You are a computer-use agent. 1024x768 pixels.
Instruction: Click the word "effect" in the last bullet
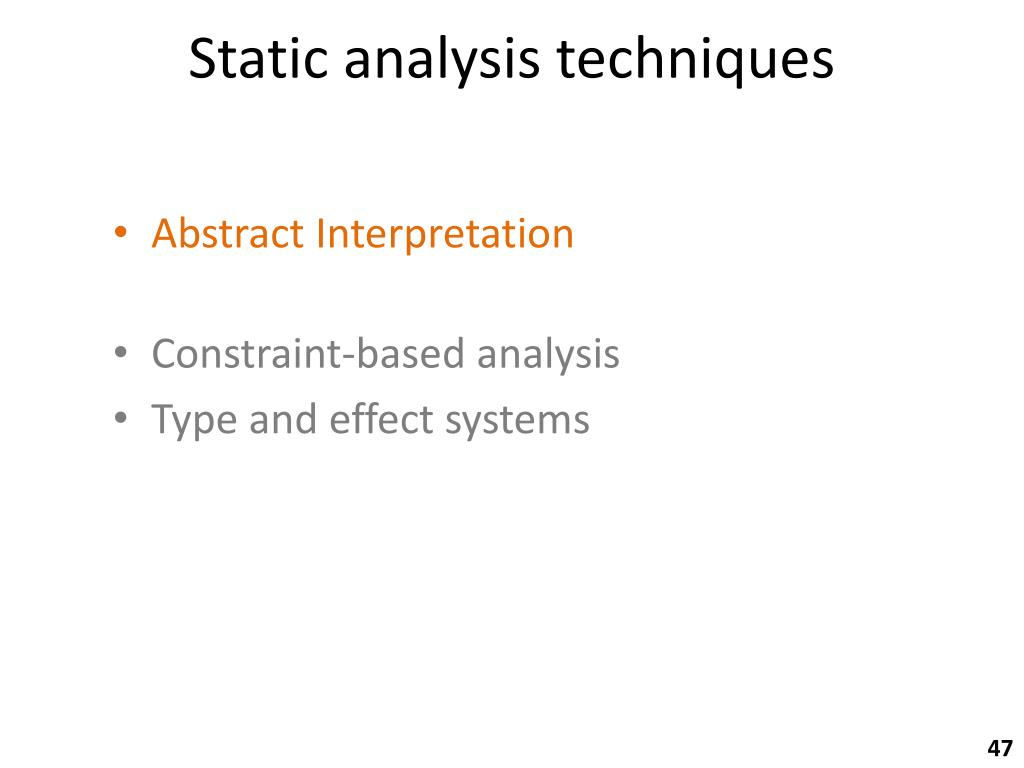point(381,419)
